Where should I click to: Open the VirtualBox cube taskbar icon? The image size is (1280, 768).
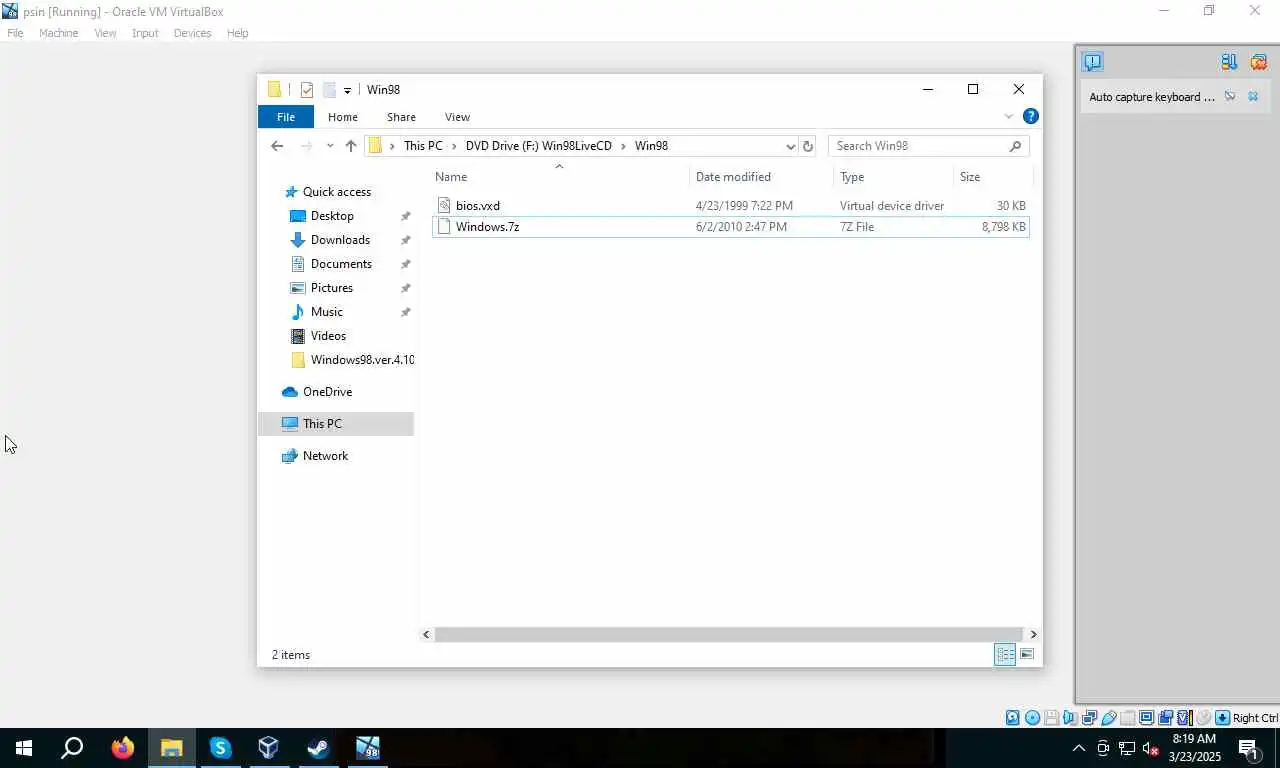tap(268, 748)
